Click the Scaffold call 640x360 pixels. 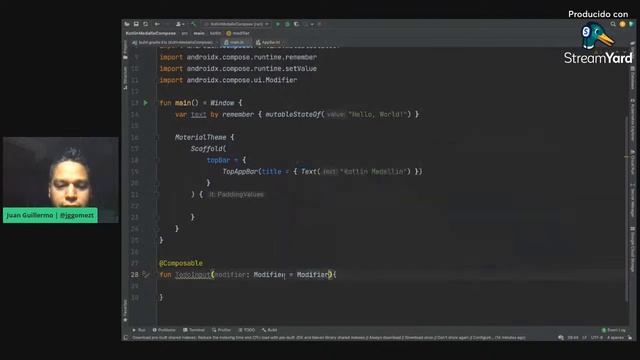point(207,149)
